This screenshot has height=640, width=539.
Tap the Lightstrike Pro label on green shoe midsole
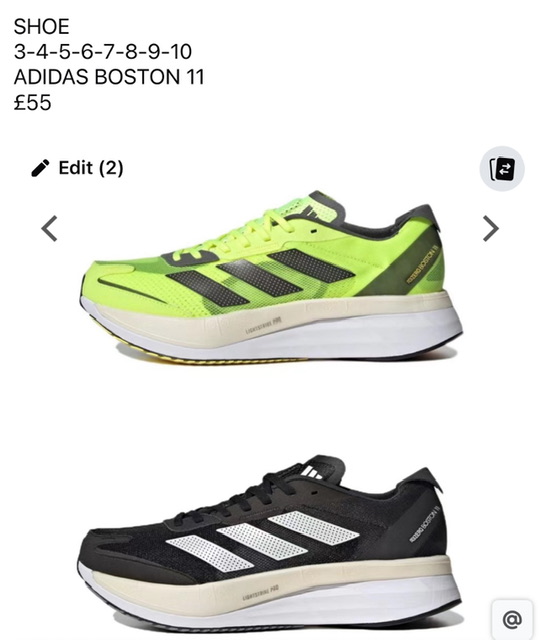coord(264,325)
